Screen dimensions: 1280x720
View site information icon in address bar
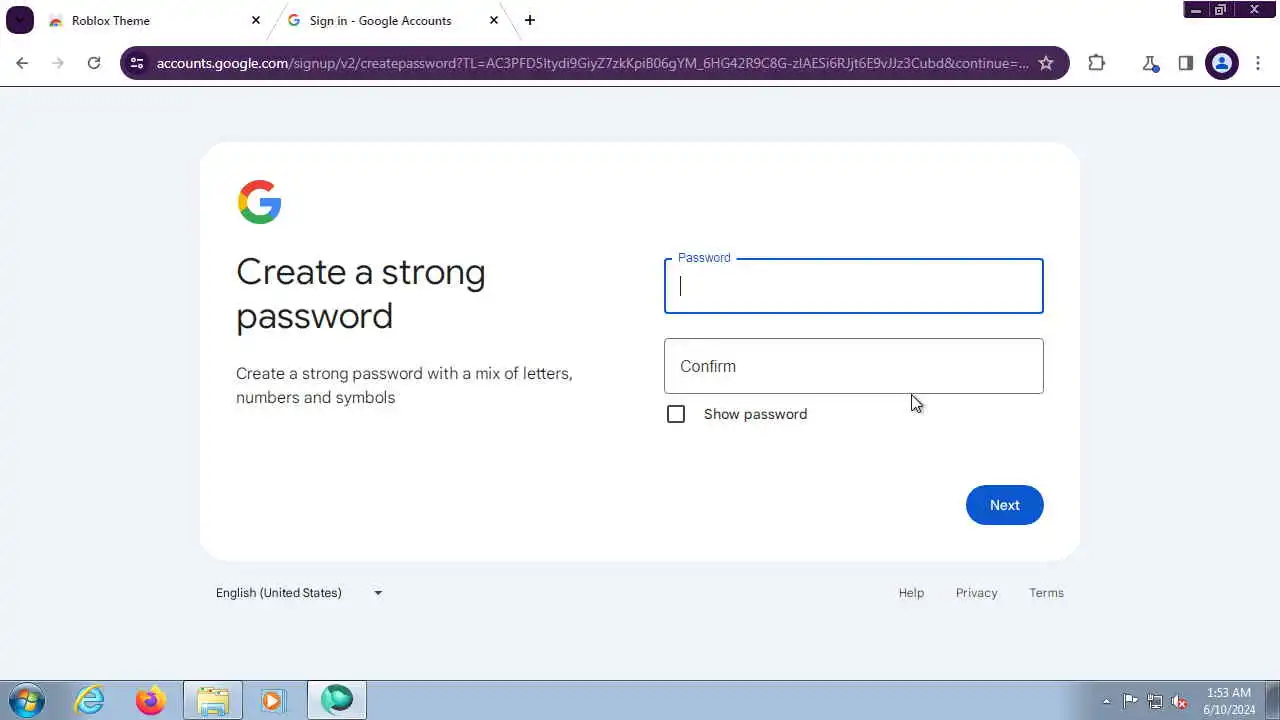138,63
